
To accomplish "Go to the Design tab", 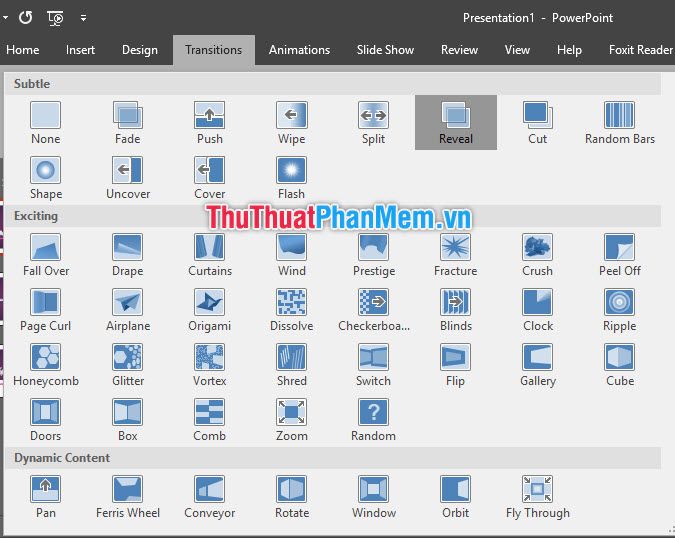I will pyautogui.click(x=140, y=50).
